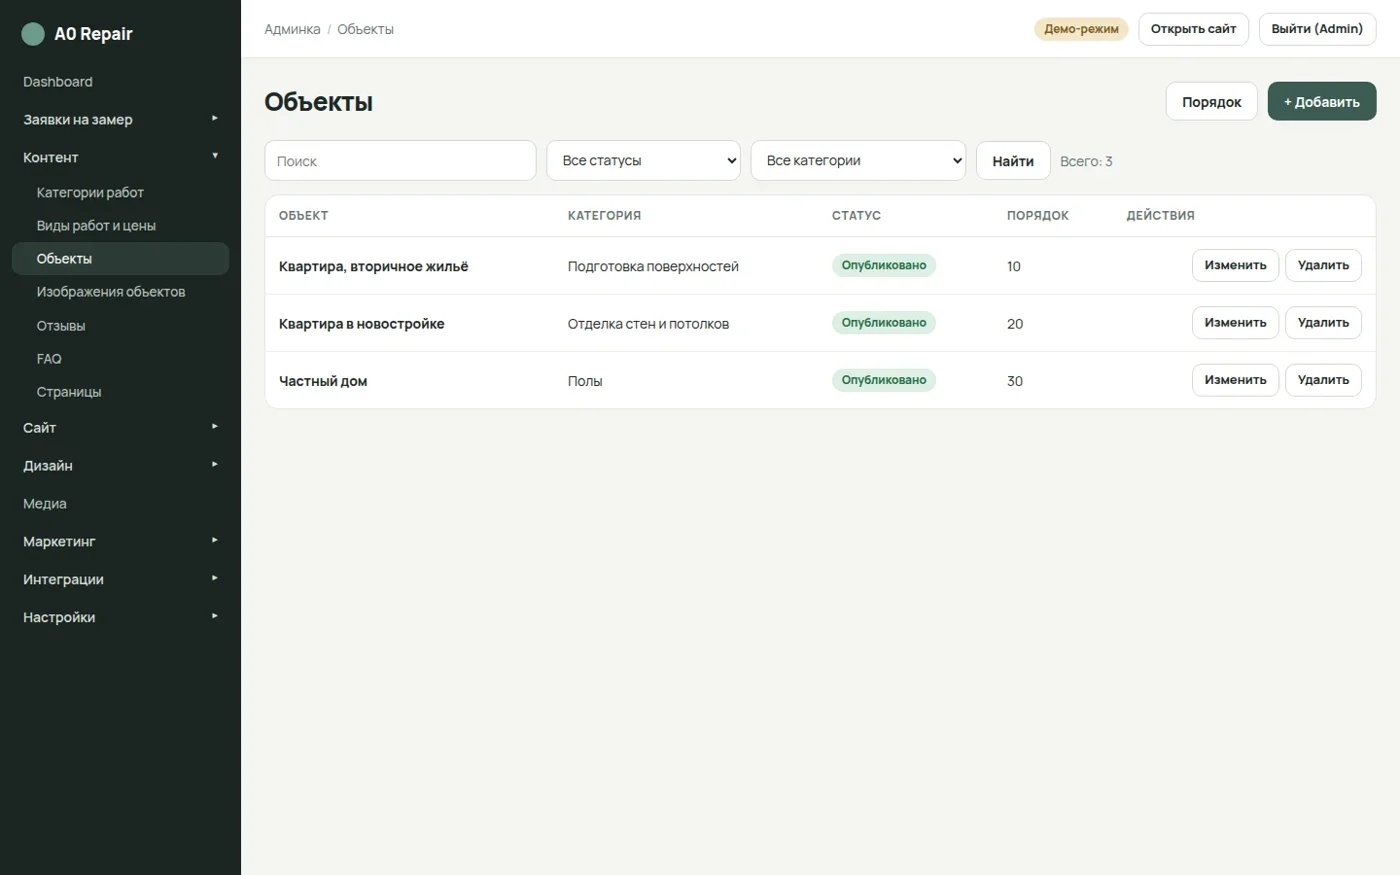The width and height of the screenshot is (1400, 875).
Task: Click Частный дом row title
Action: tap(323, 381)
